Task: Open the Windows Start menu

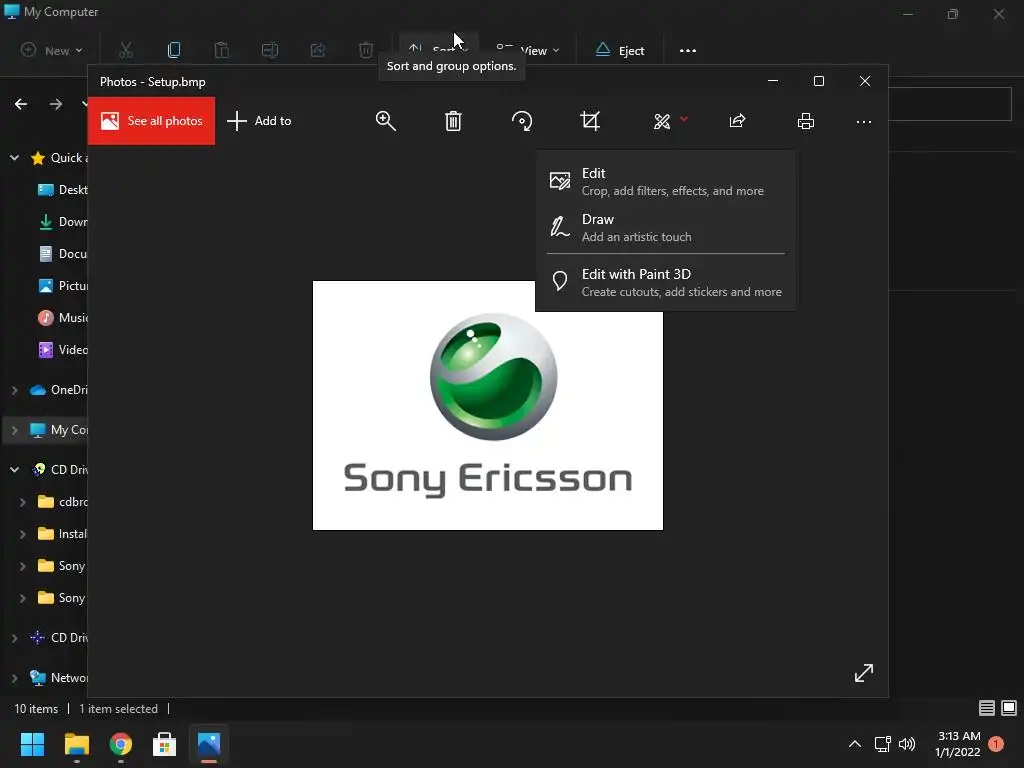Action: coord(32,744)
